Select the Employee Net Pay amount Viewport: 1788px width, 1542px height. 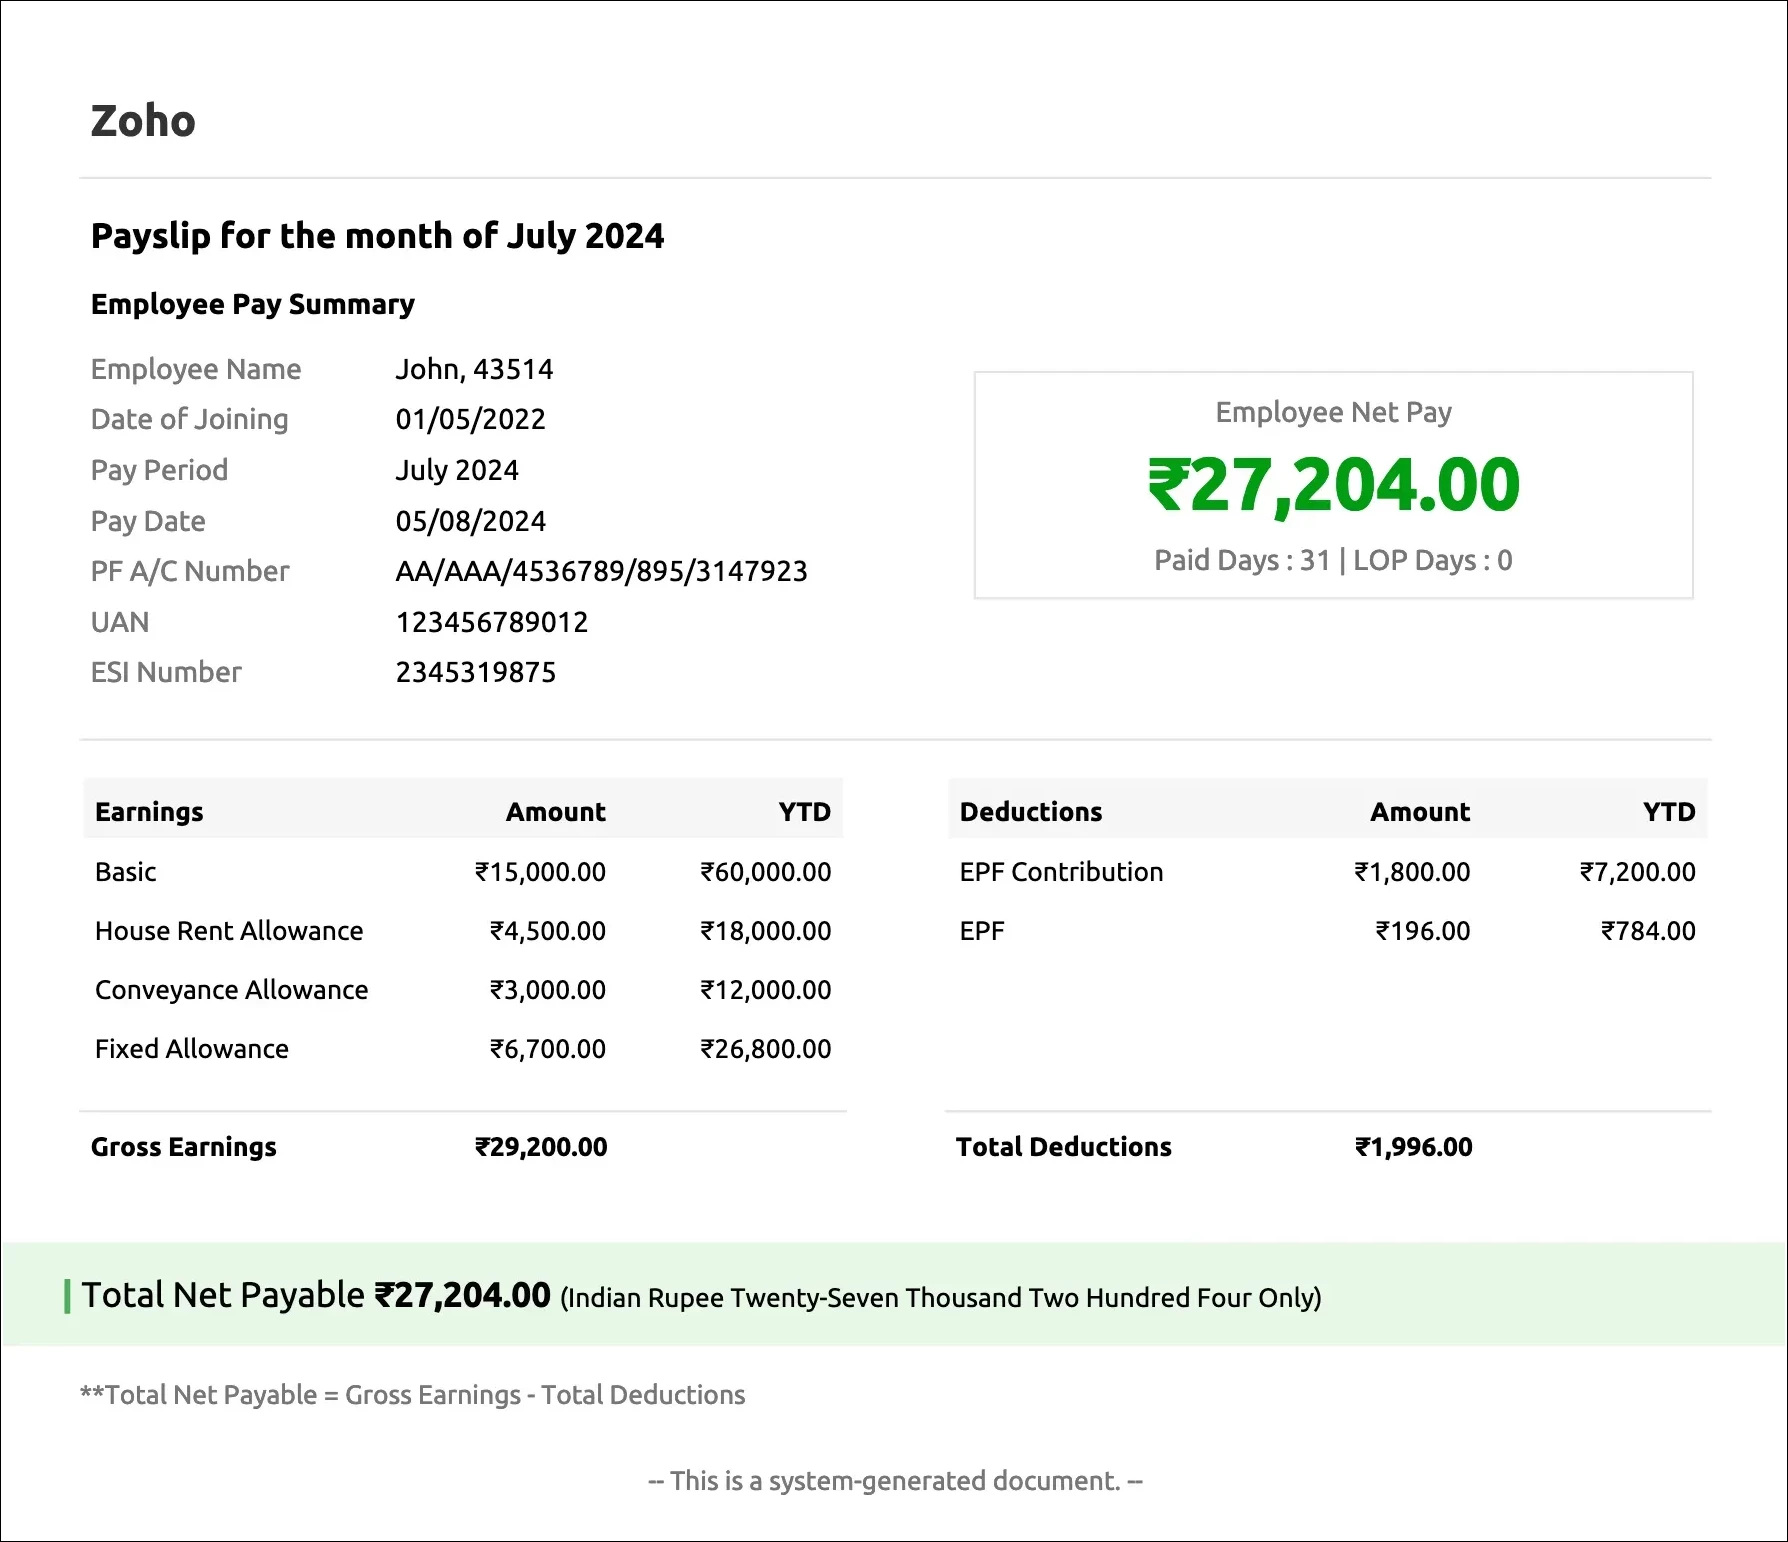1333,484
